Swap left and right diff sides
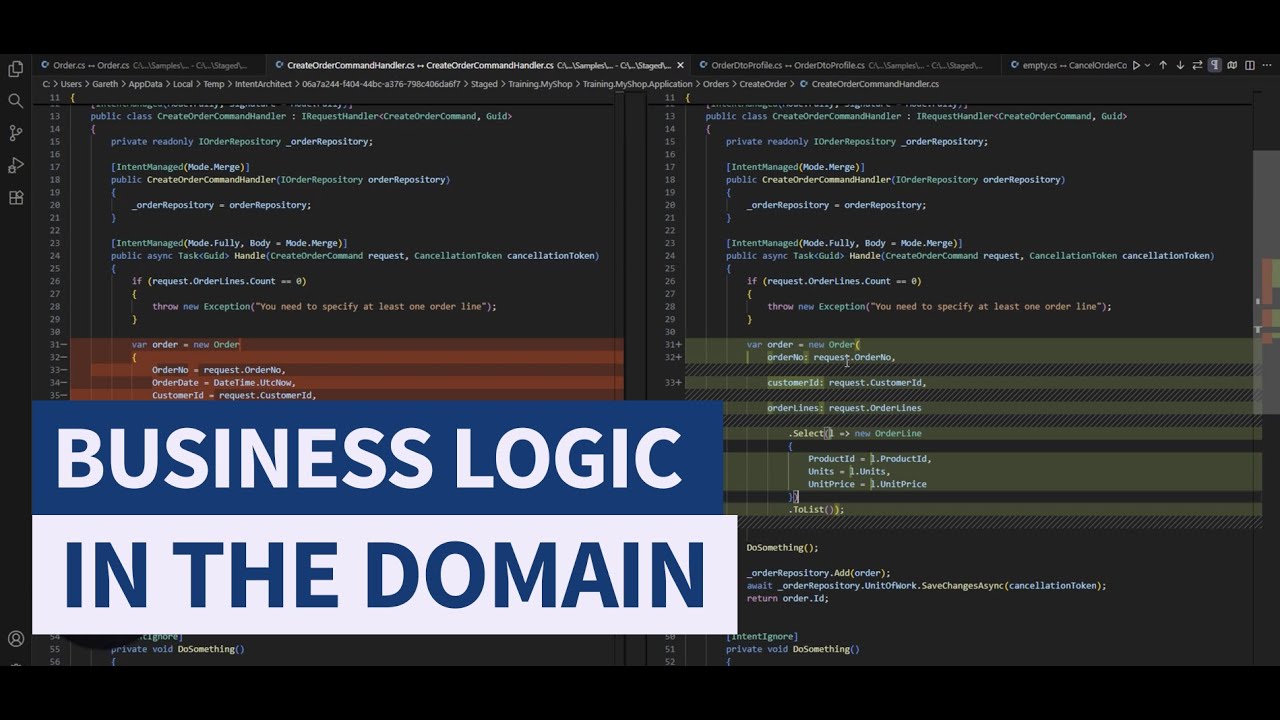Screen dimensions: 1280x720 pos(1198,65)
